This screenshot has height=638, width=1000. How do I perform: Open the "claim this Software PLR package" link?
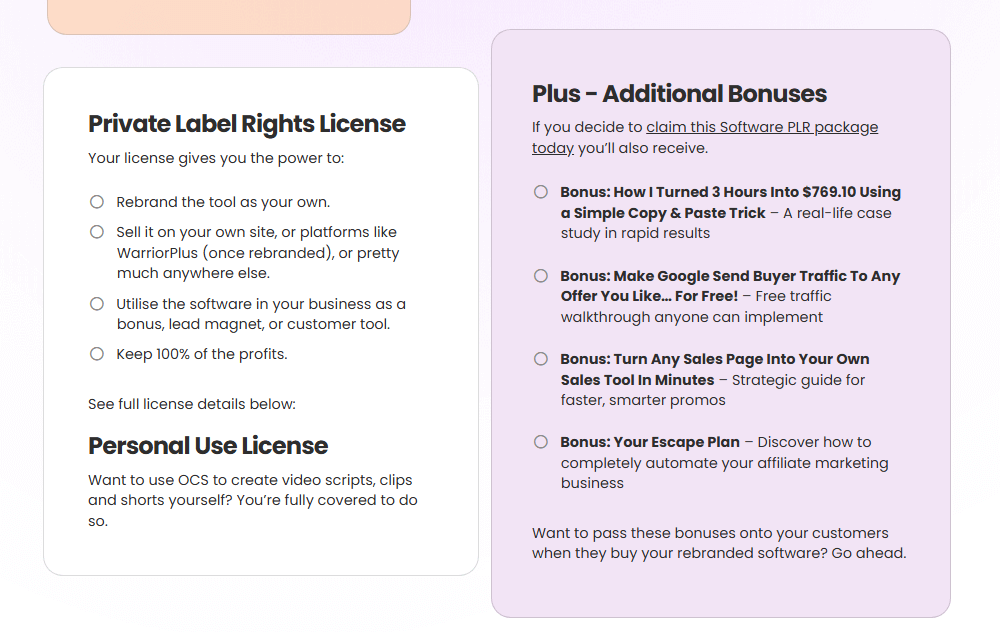761,127
